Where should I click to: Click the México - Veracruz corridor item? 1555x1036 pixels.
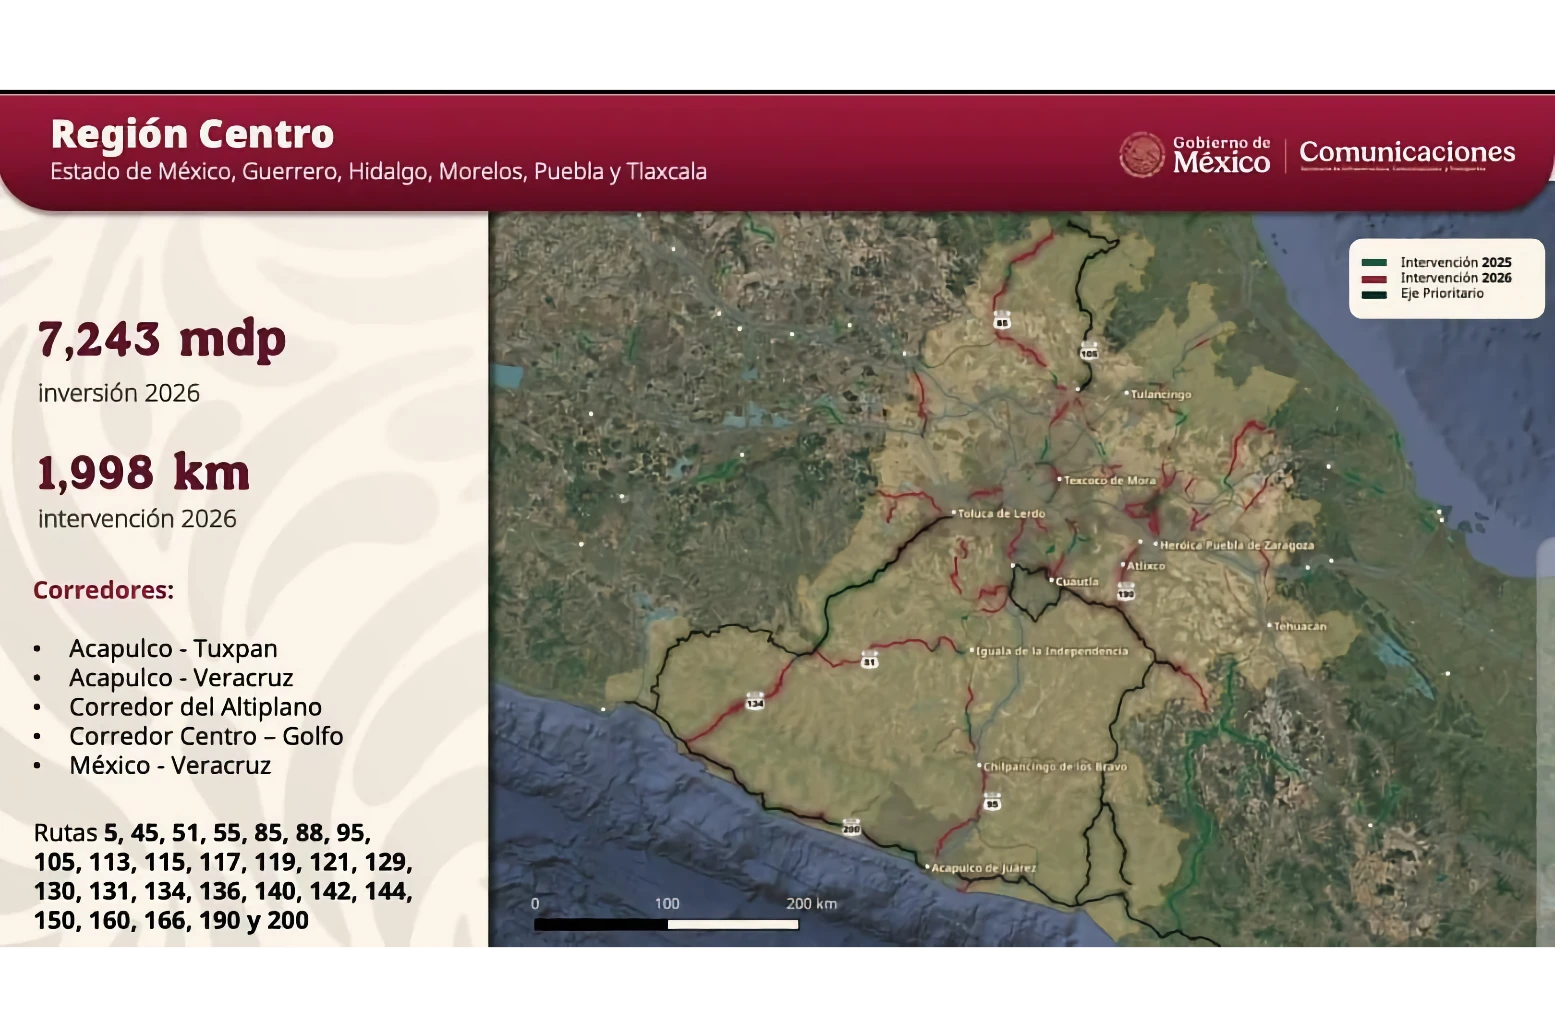[x=170, y=765]
